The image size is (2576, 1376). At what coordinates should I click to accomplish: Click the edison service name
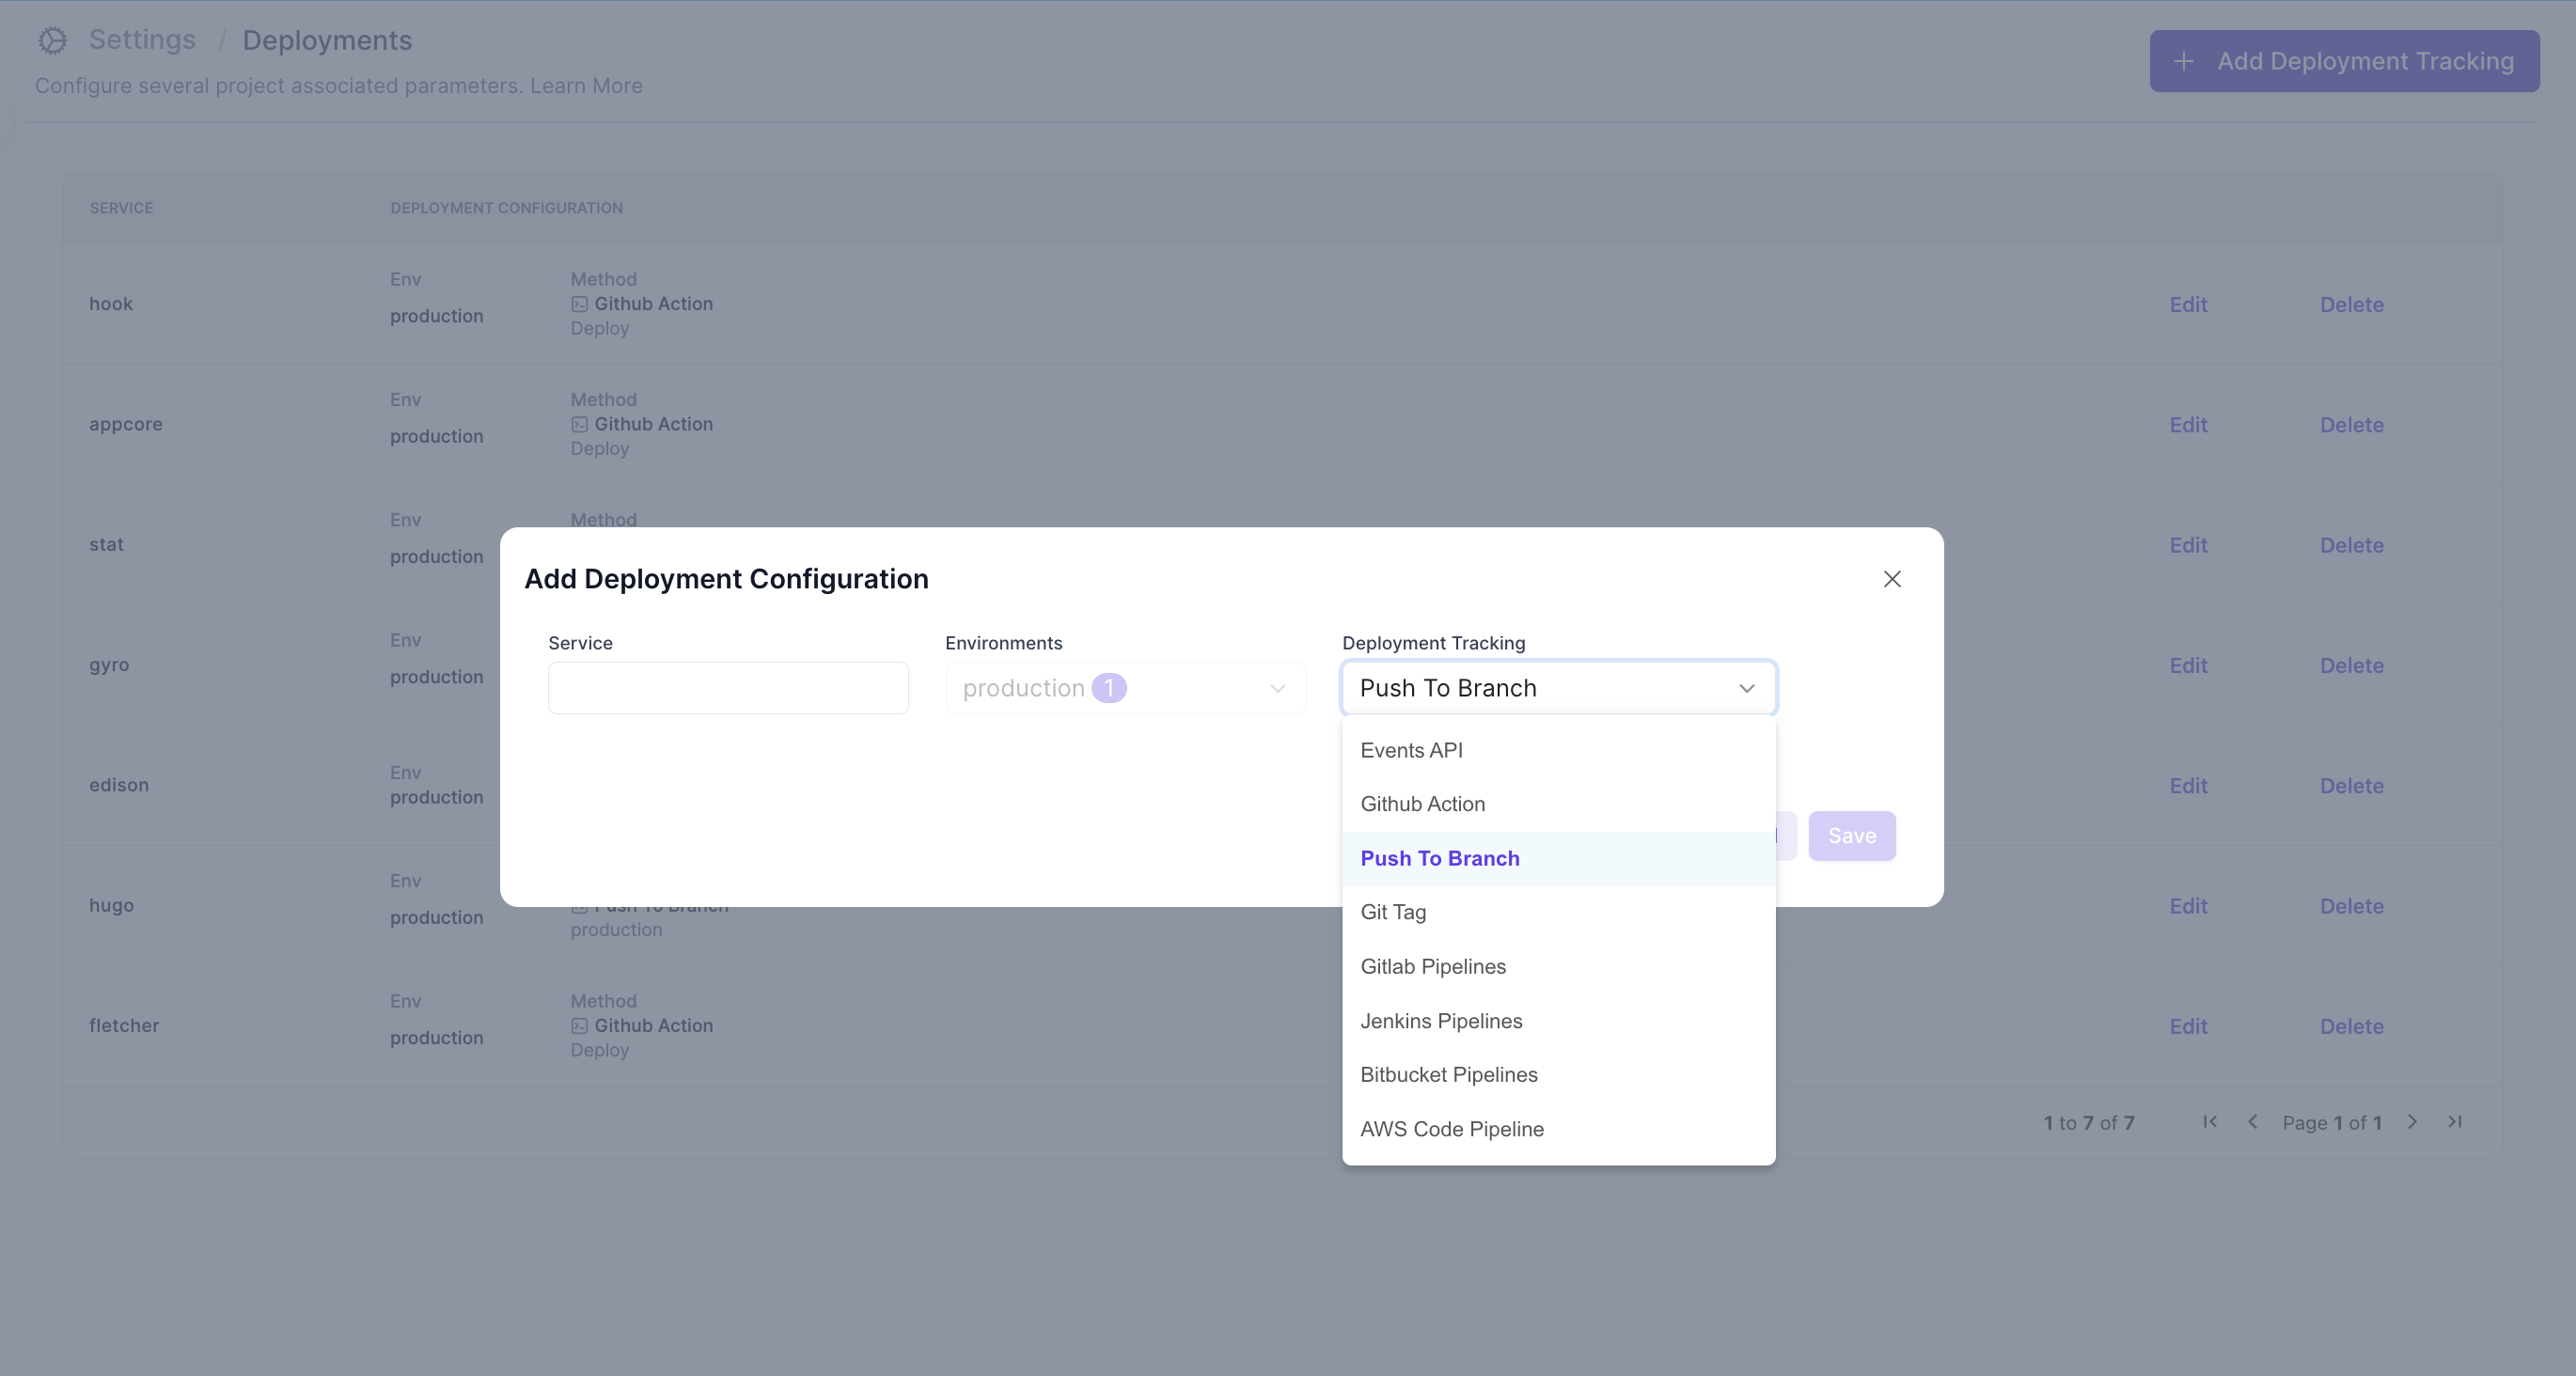(x=119, y=785)
